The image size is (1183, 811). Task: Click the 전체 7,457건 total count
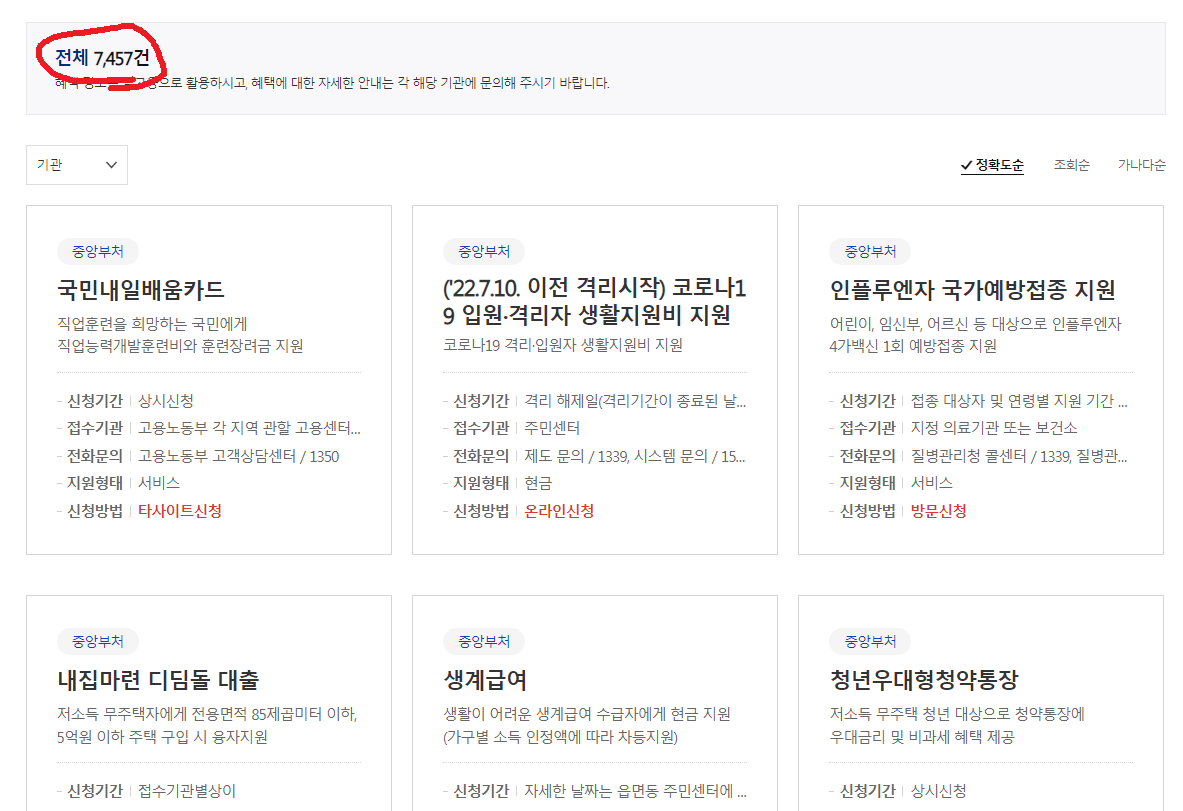[x=103, y=57]
